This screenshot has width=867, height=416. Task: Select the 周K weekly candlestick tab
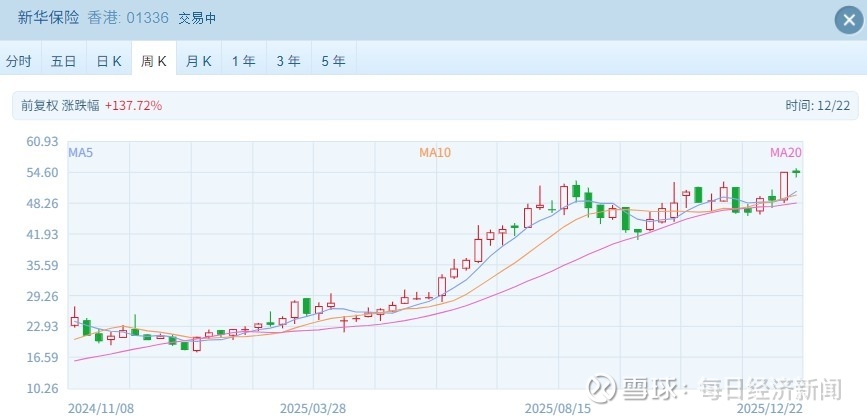(x=154, y=61)
